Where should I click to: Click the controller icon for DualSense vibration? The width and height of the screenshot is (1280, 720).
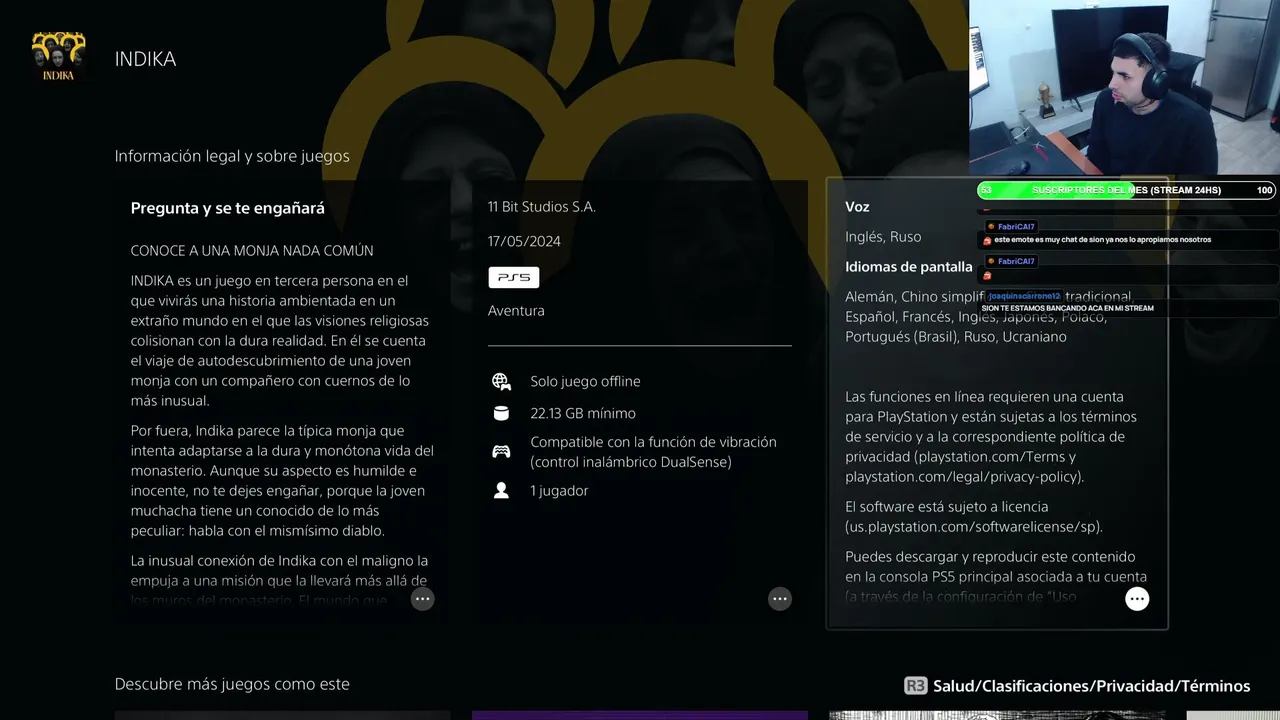click(x=501, y=451)
